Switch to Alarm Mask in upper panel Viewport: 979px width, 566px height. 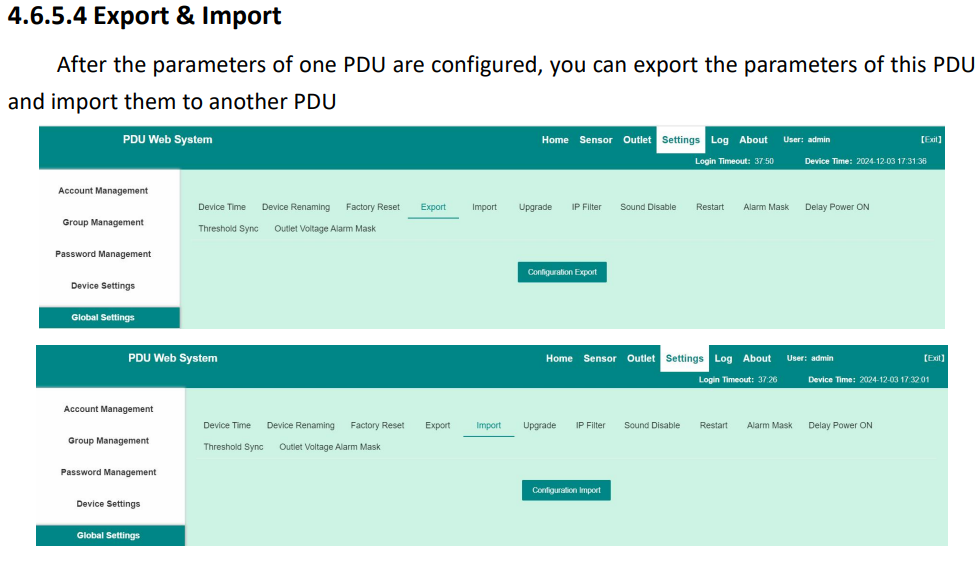[766, 207]
